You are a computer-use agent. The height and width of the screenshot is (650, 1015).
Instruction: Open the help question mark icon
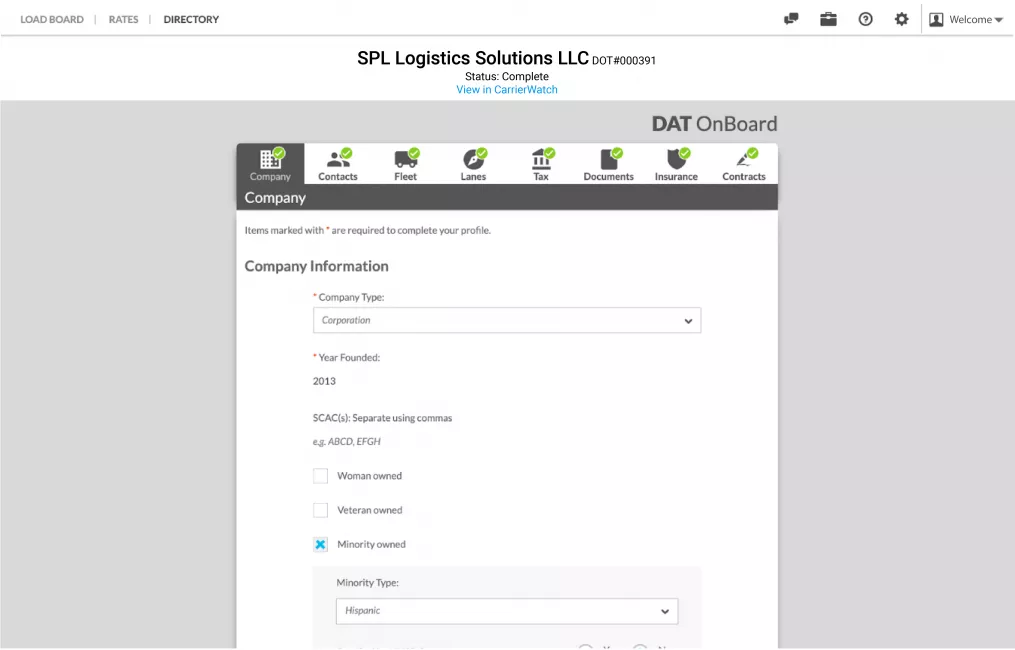pos(865,19)
